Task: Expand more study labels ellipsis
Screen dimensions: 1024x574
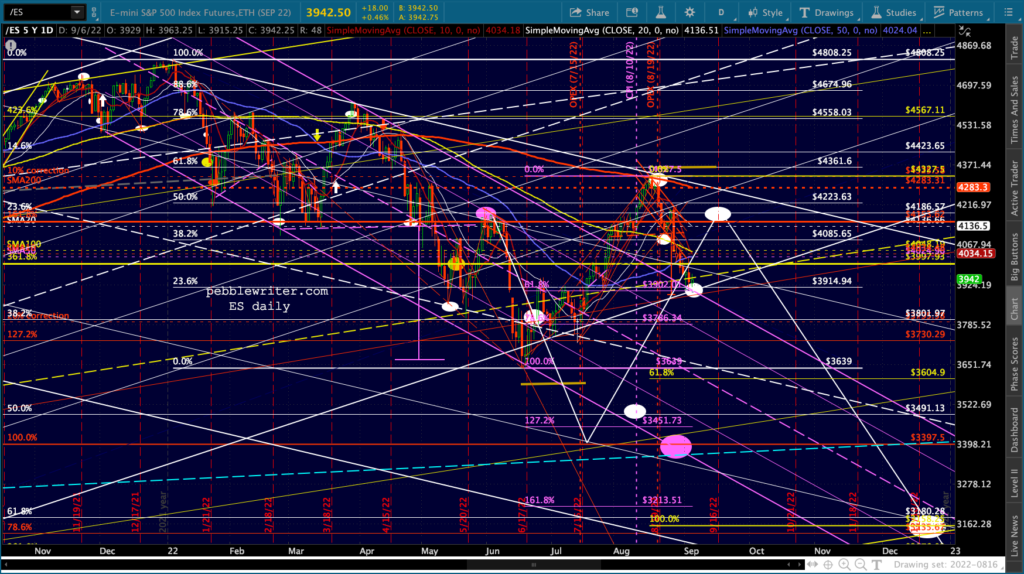Action: pos(926,31)
